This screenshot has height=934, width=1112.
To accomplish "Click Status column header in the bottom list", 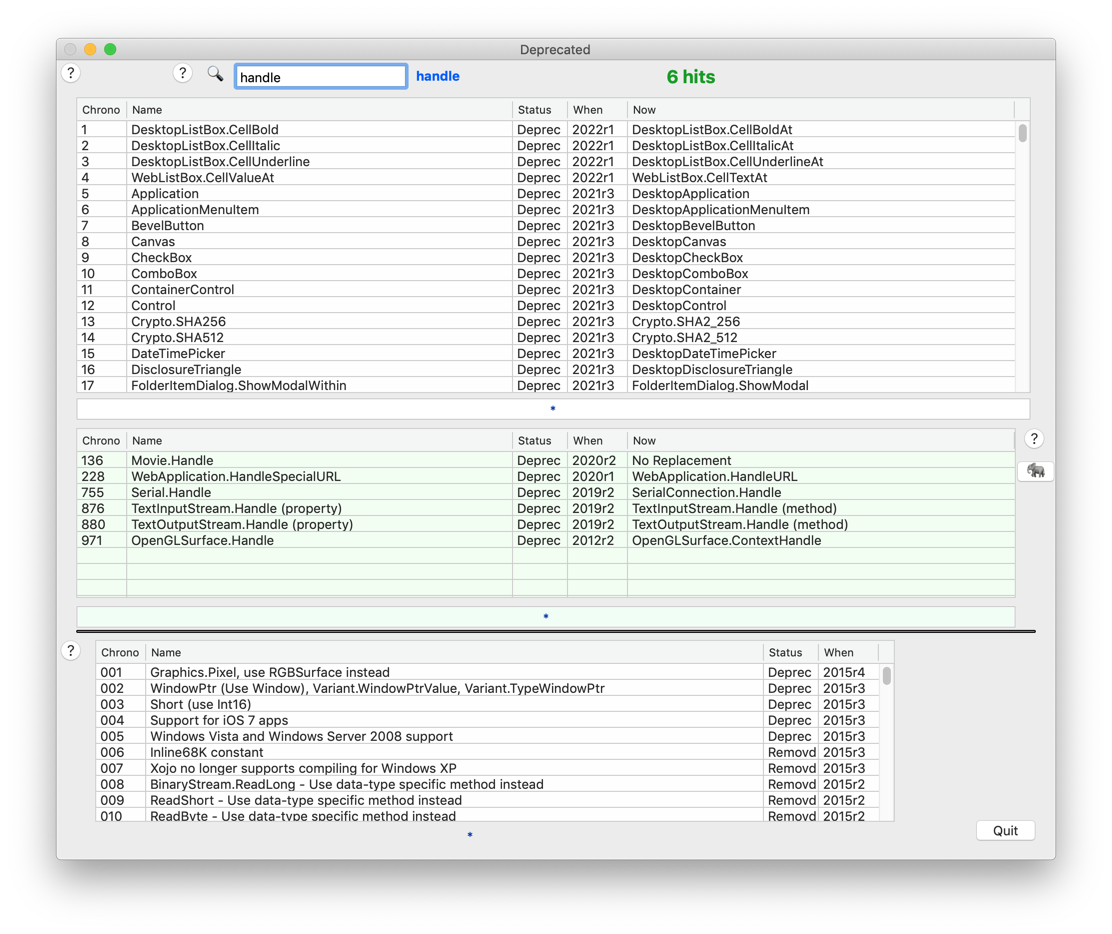I will (790, 653).
